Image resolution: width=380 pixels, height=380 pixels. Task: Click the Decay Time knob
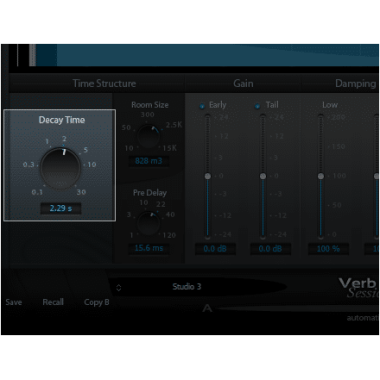60,168
